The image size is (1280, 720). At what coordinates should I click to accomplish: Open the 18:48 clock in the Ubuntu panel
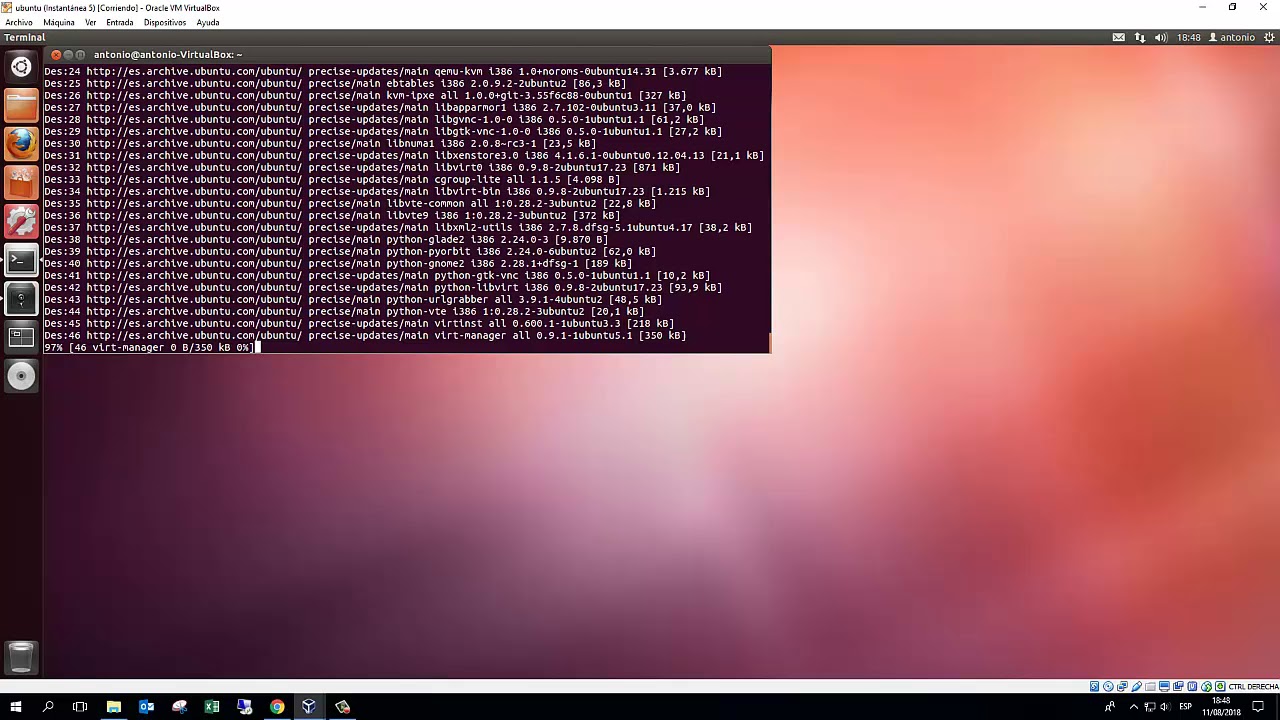click(x=1188, y=37)
